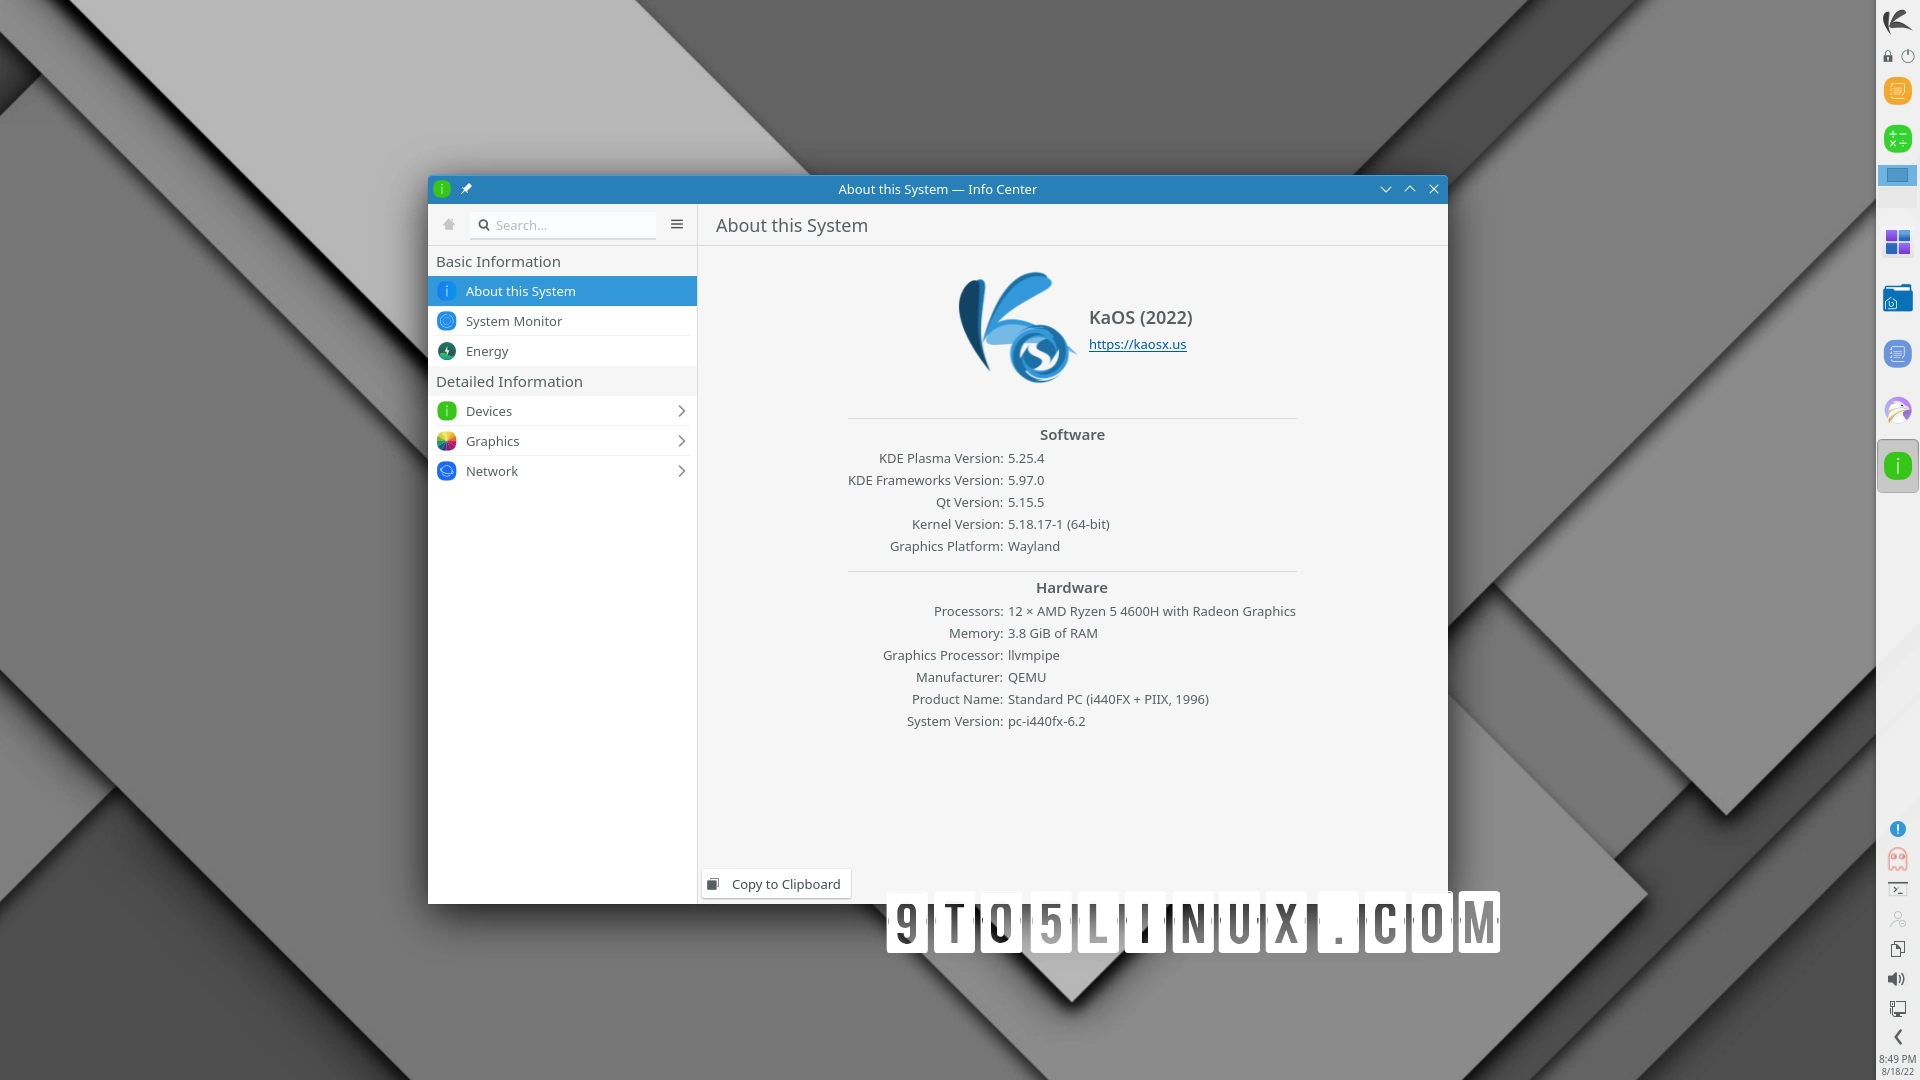The image size is (1920, 1080).
Task: Pin the Info Center window on top
Action: 466,188
